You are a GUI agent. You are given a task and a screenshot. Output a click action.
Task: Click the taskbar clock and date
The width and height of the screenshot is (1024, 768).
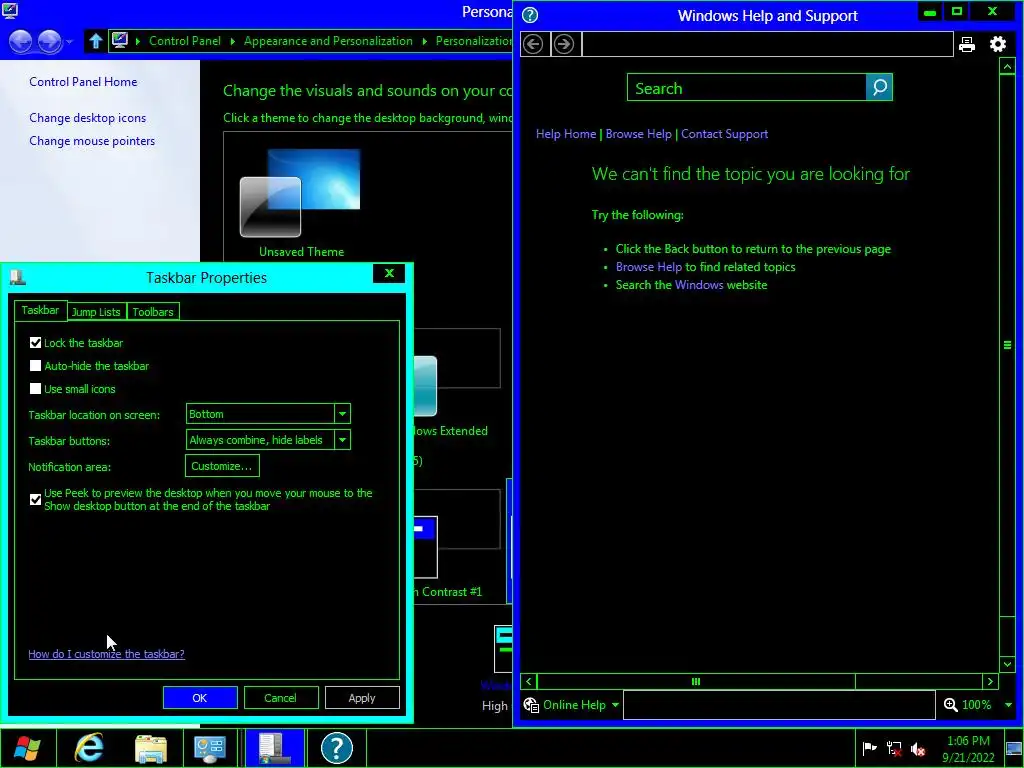click(x=968, y=749)
